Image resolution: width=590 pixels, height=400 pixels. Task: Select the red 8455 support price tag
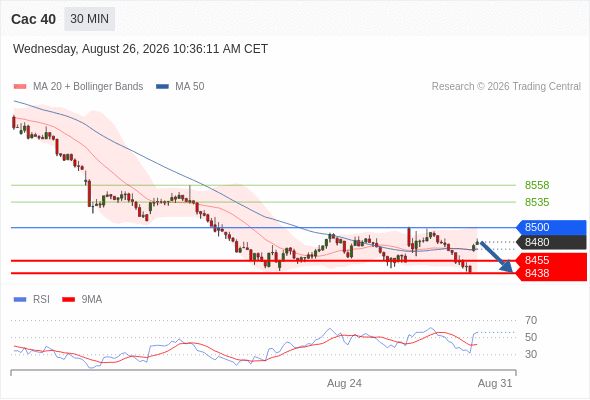pyautogui.click(x=552, y=260)
